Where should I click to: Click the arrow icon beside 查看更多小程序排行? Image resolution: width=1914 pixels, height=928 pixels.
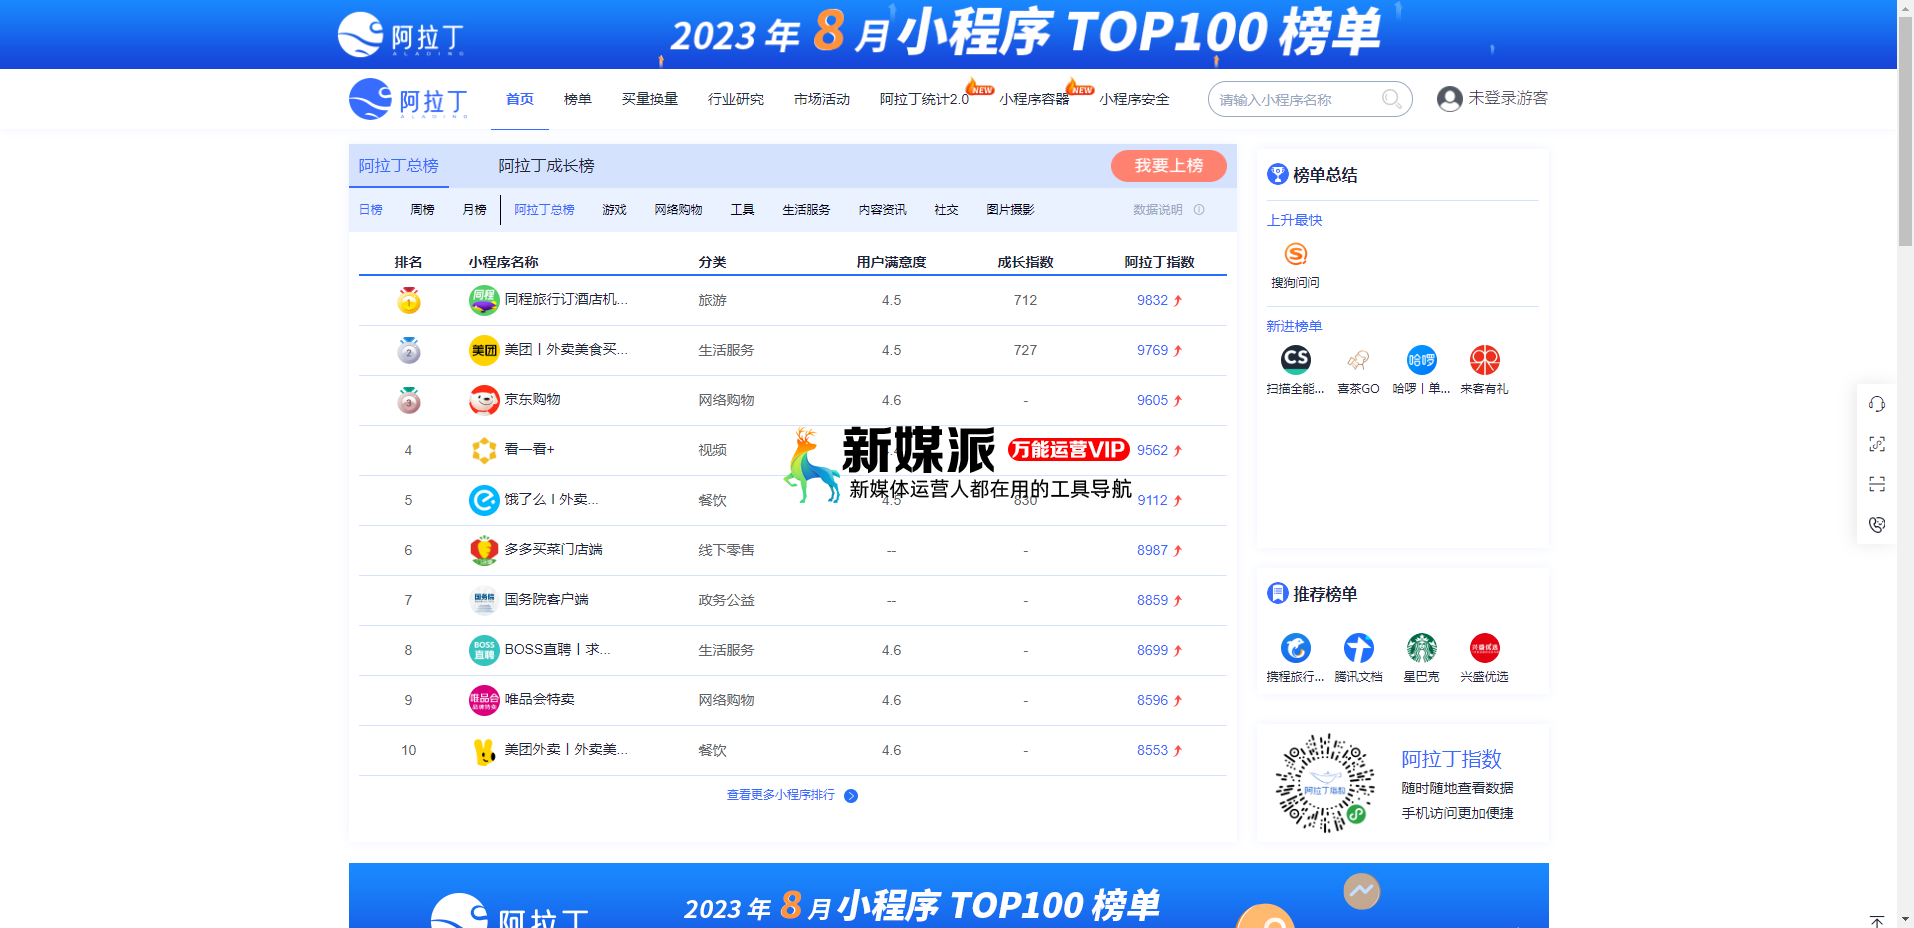[851, 796]
